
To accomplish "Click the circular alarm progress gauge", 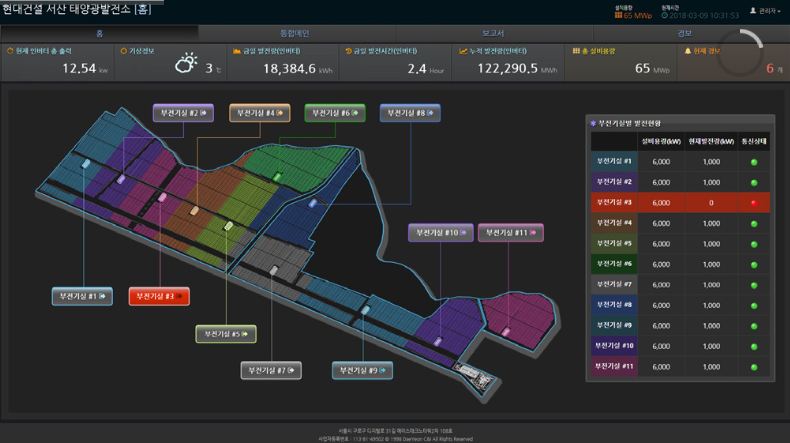I will tap(740, 53).
